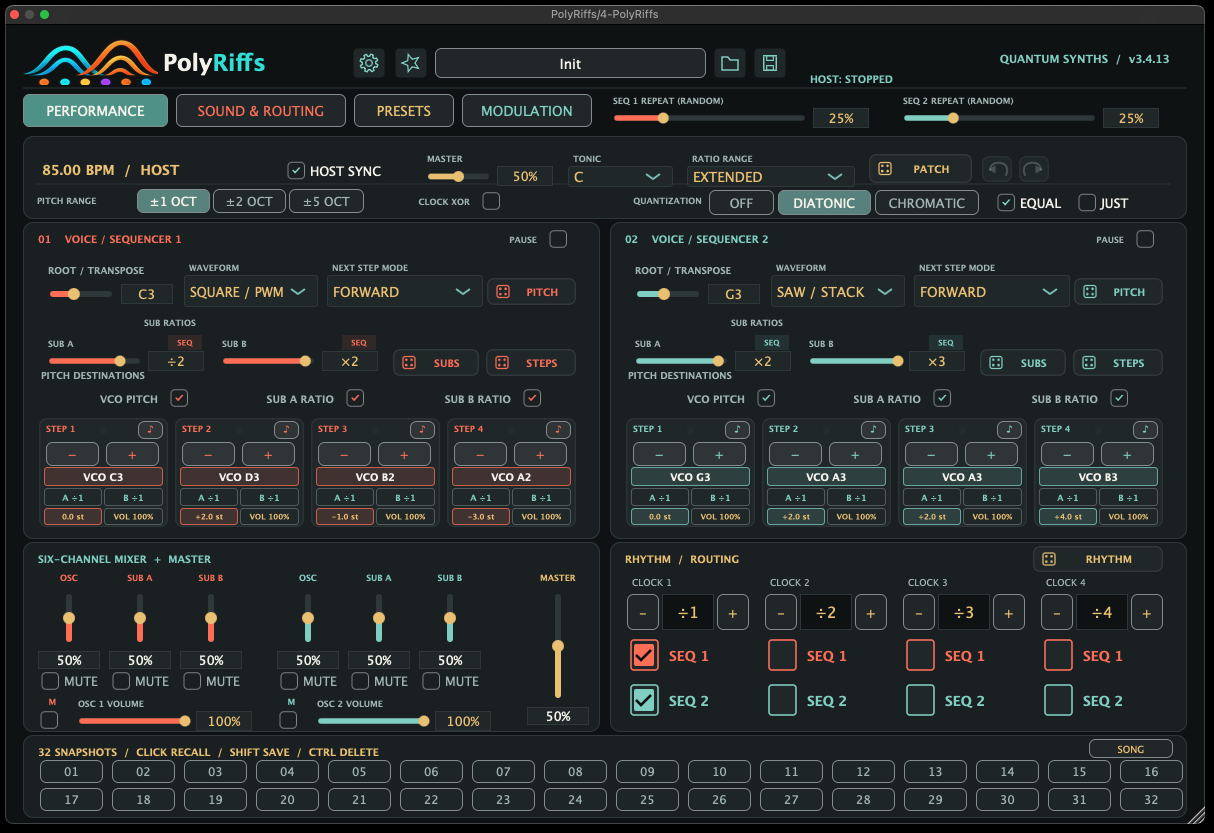Disable the HOST SYNC checkbox
The width and height of the screenshot is (1214, 833).
click(x=296, y=171)
